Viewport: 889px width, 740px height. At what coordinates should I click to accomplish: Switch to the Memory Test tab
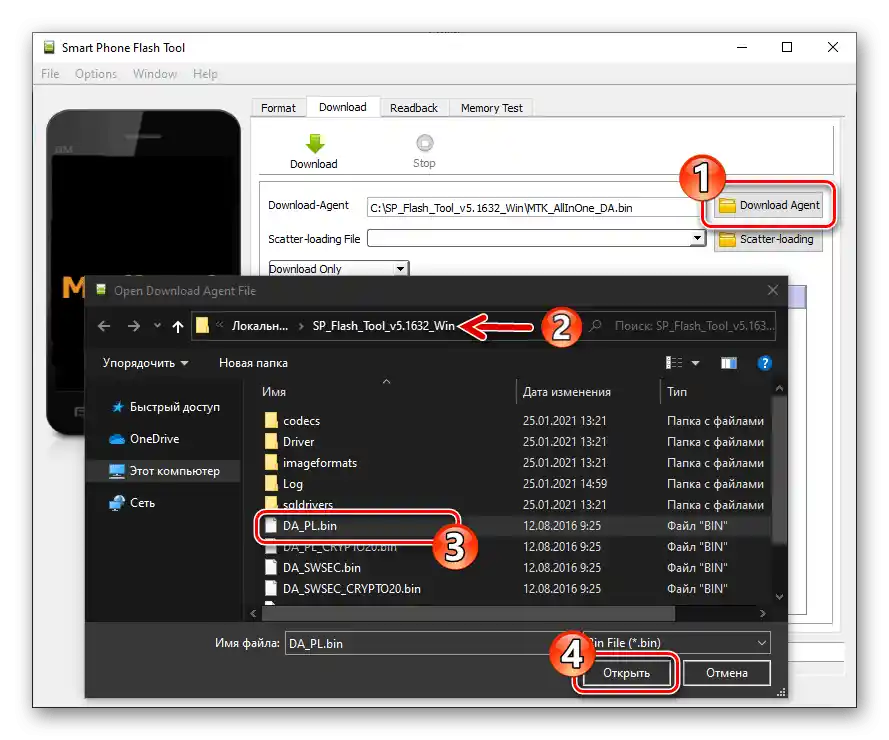tap(492, 108)
